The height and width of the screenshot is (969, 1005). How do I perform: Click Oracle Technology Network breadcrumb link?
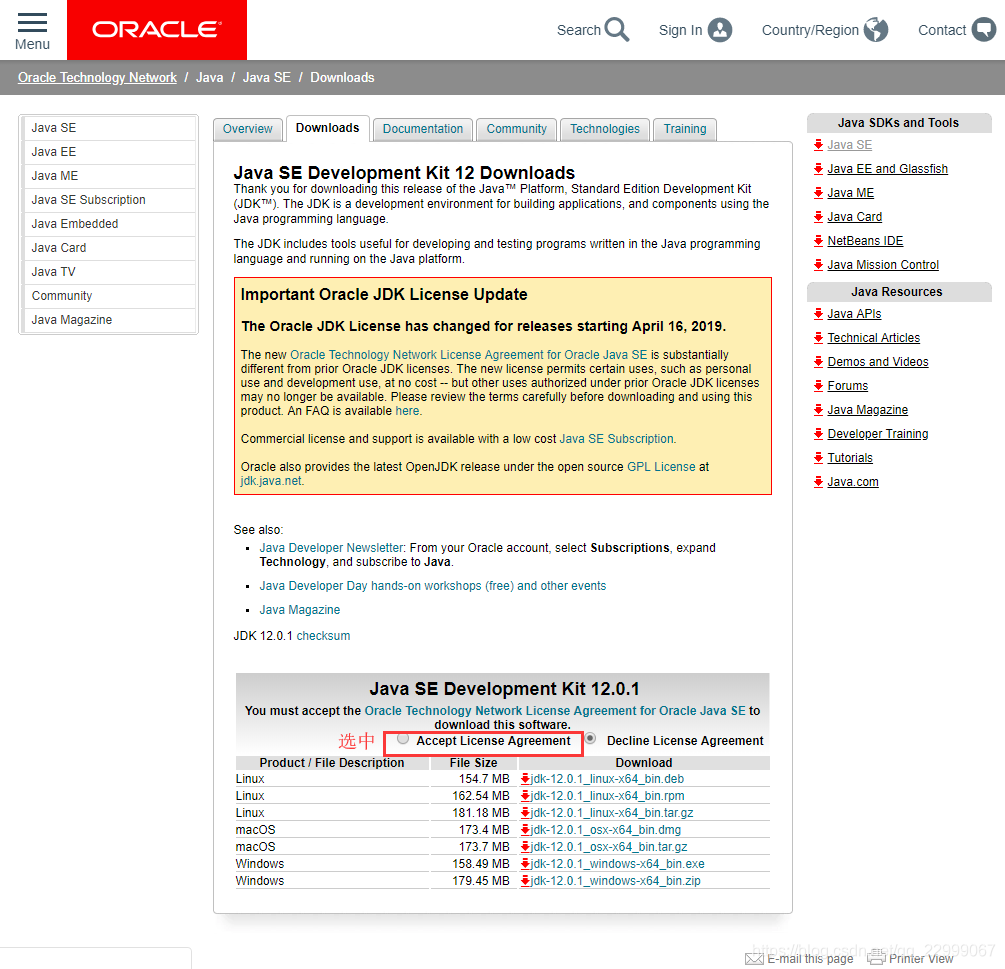click(x=97, y=78)
